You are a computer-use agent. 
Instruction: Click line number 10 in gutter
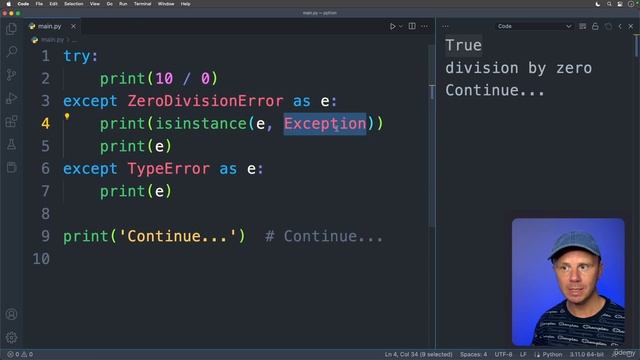[41, 259]
